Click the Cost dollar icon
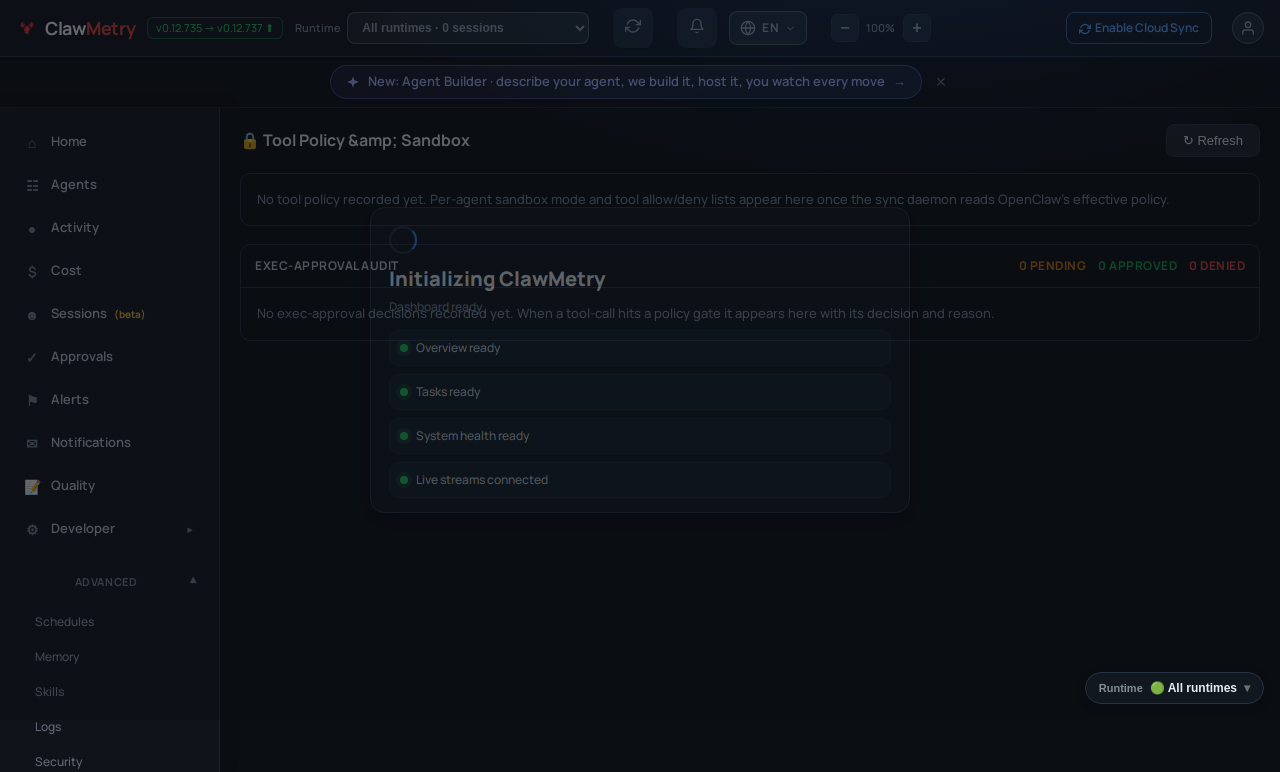 [x=32, y=272]
